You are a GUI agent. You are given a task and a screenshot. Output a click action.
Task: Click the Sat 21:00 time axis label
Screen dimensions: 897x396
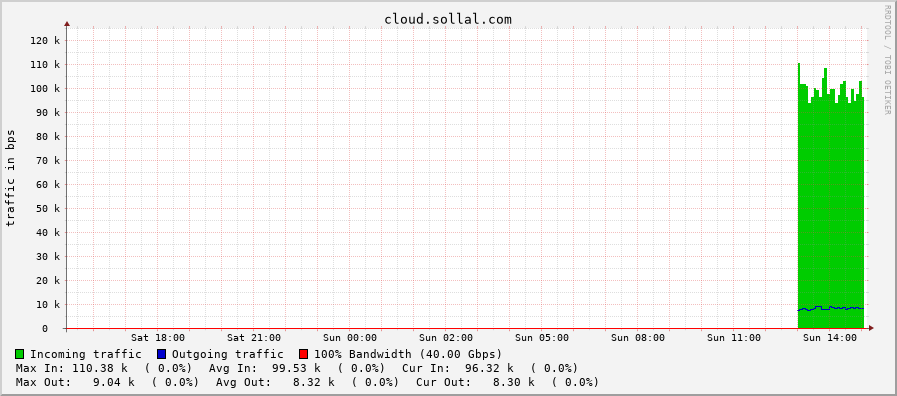pos(254,338)
